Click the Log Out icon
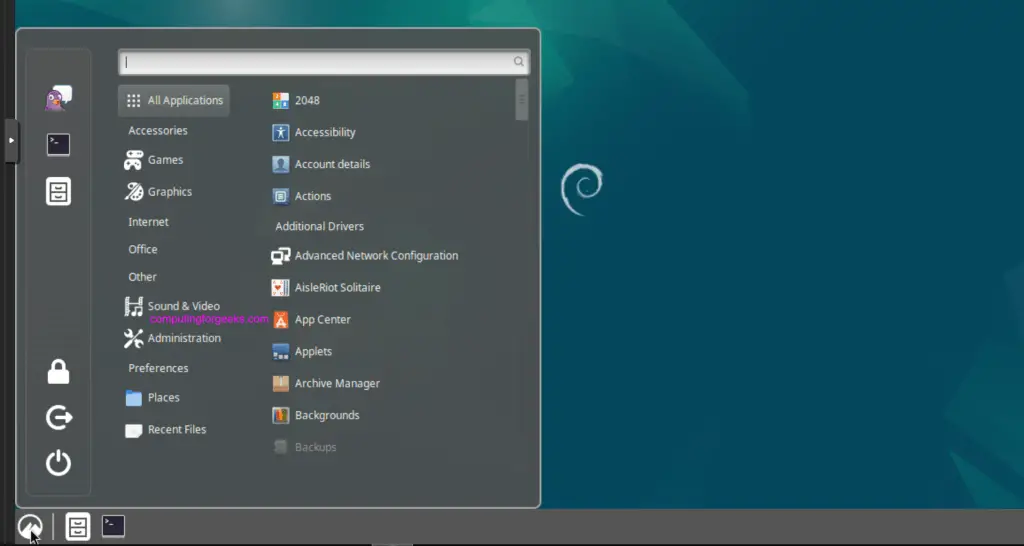1024x546 pixels. 58,417
